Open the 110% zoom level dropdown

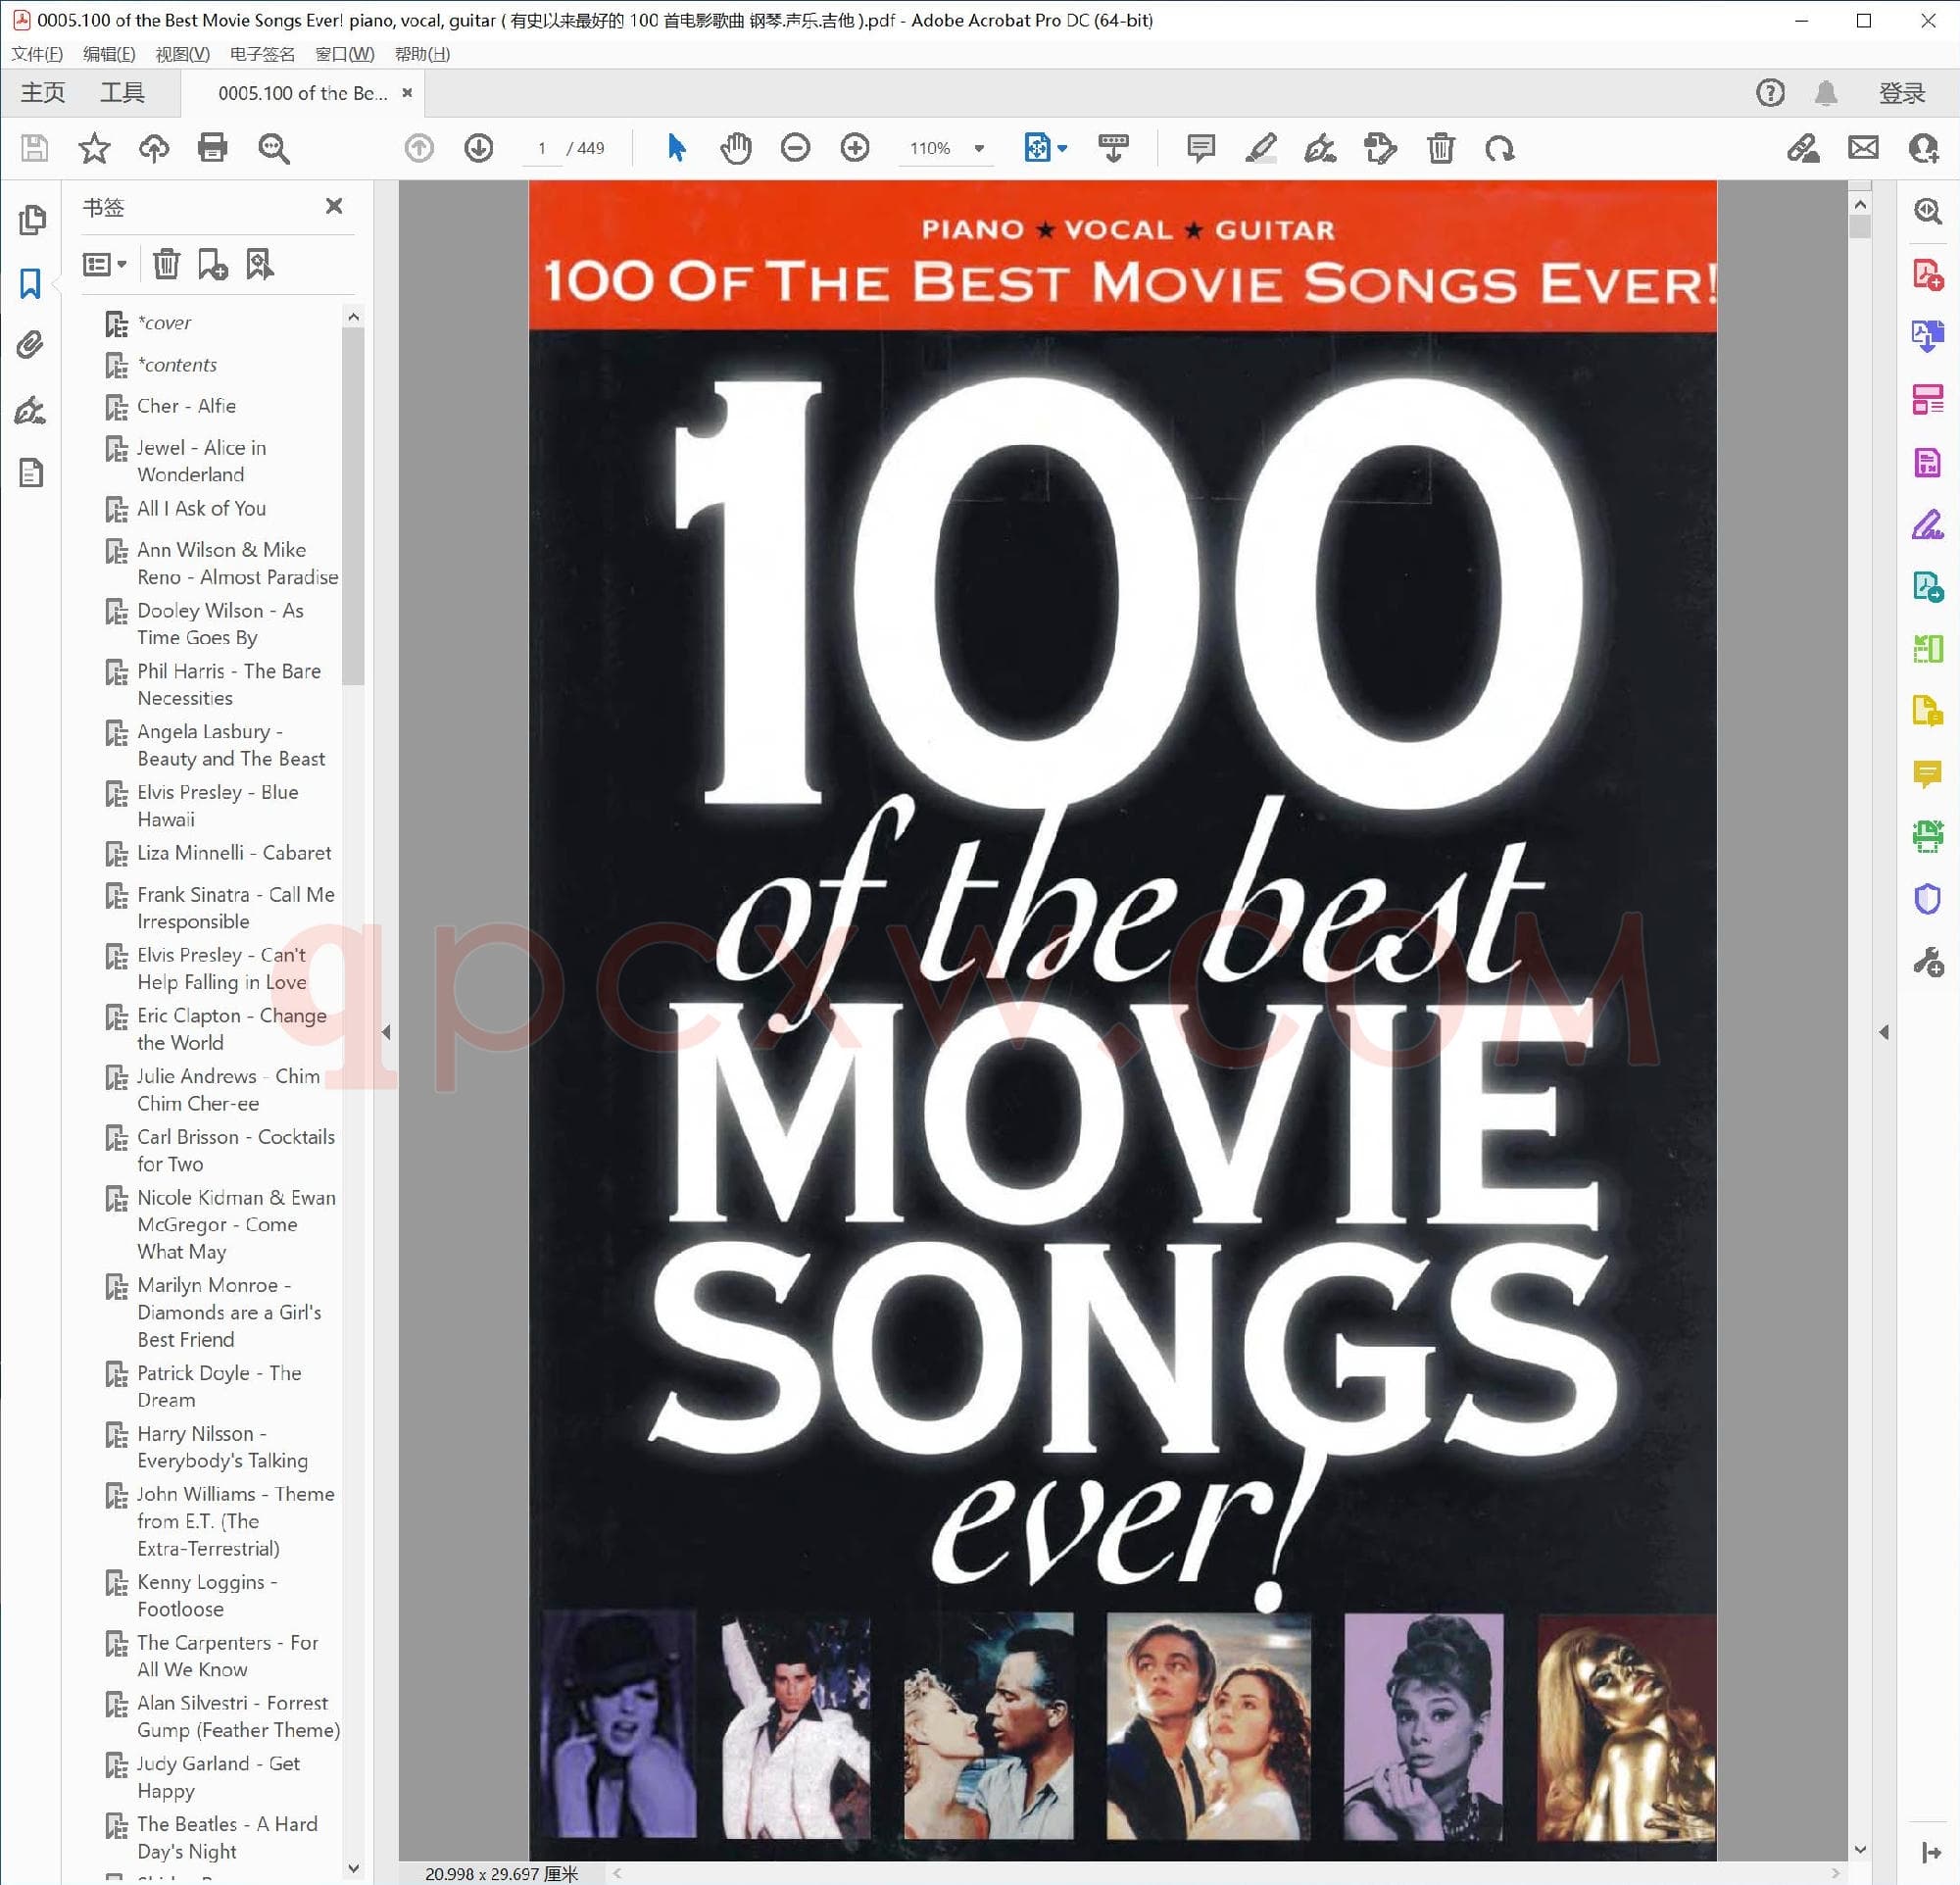[979, 148]
